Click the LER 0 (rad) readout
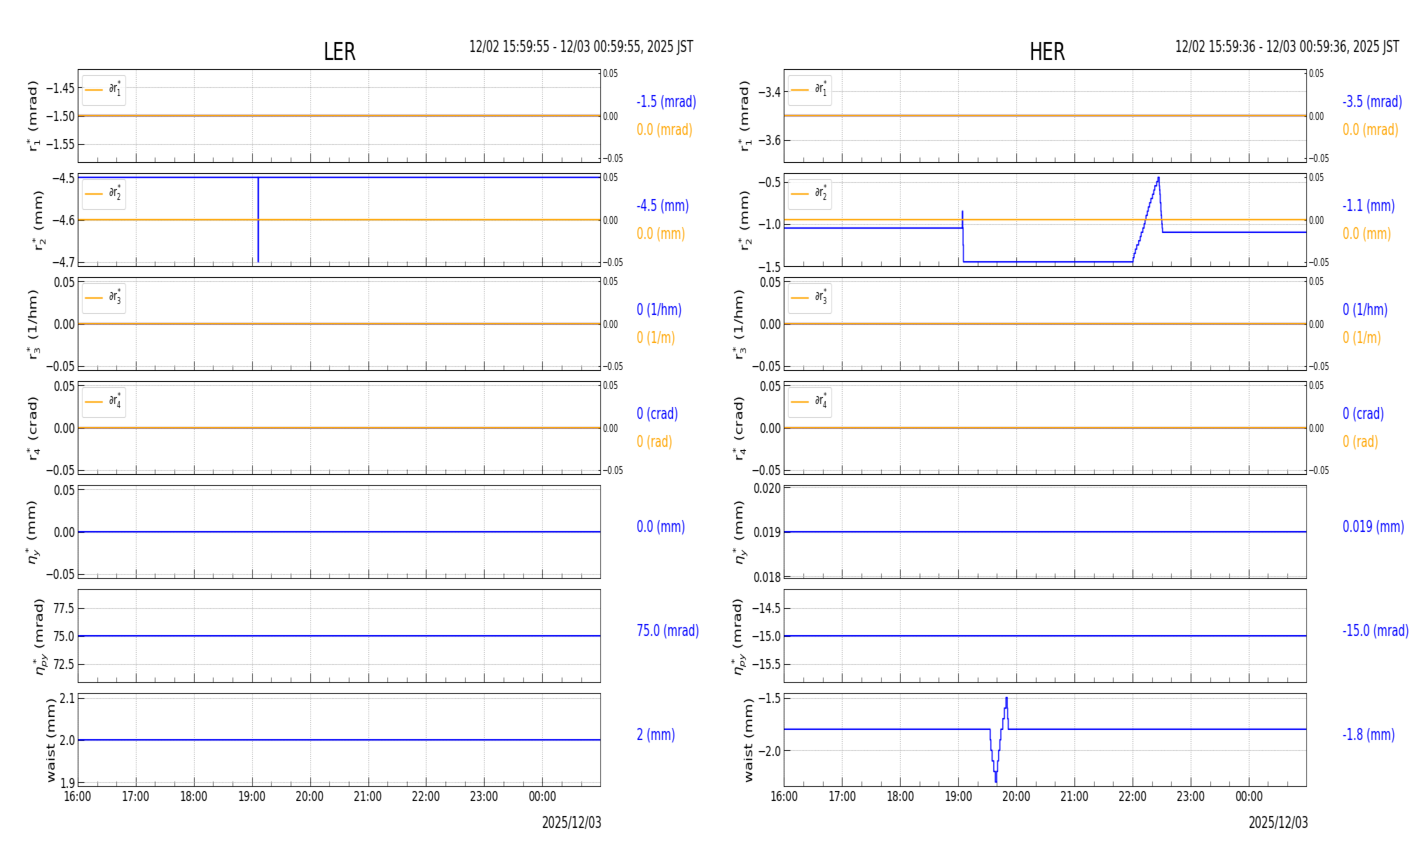Image resolution: width=1412 pixels, height=864 pixels. (654, 442)
